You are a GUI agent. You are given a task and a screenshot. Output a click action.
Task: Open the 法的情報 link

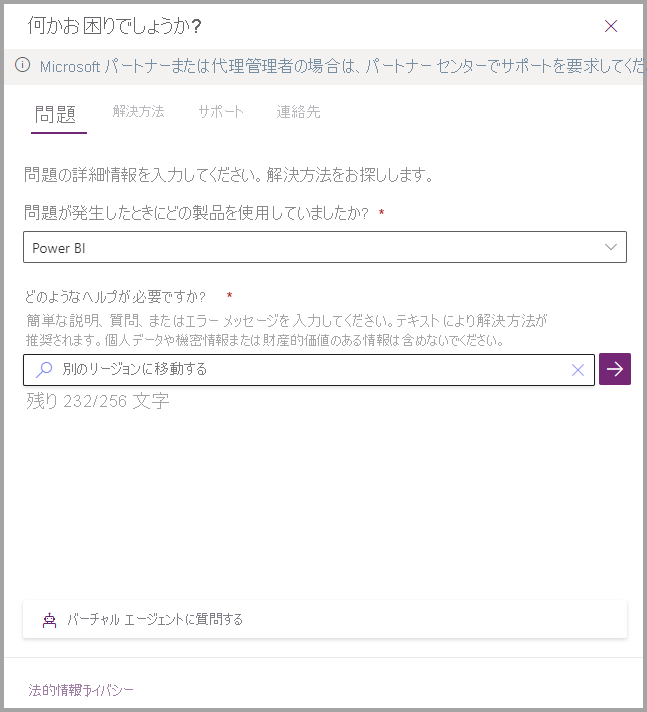tap(53, 690)
